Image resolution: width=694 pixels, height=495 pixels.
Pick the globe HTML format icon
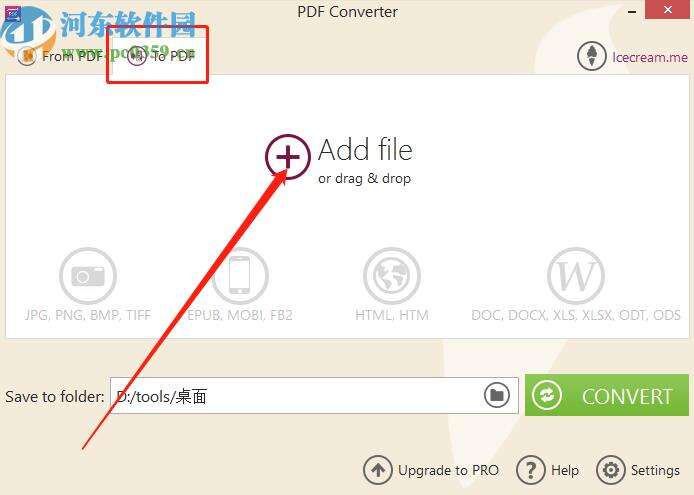point(392,275)
